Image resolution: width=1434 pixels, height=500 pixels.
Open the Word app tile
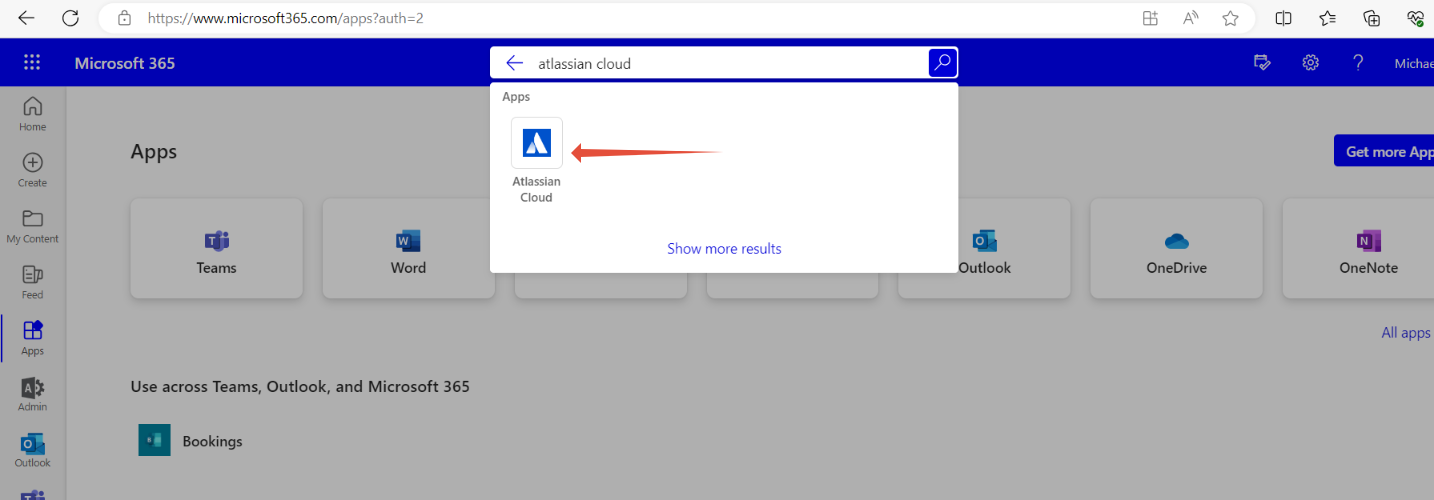408,248
